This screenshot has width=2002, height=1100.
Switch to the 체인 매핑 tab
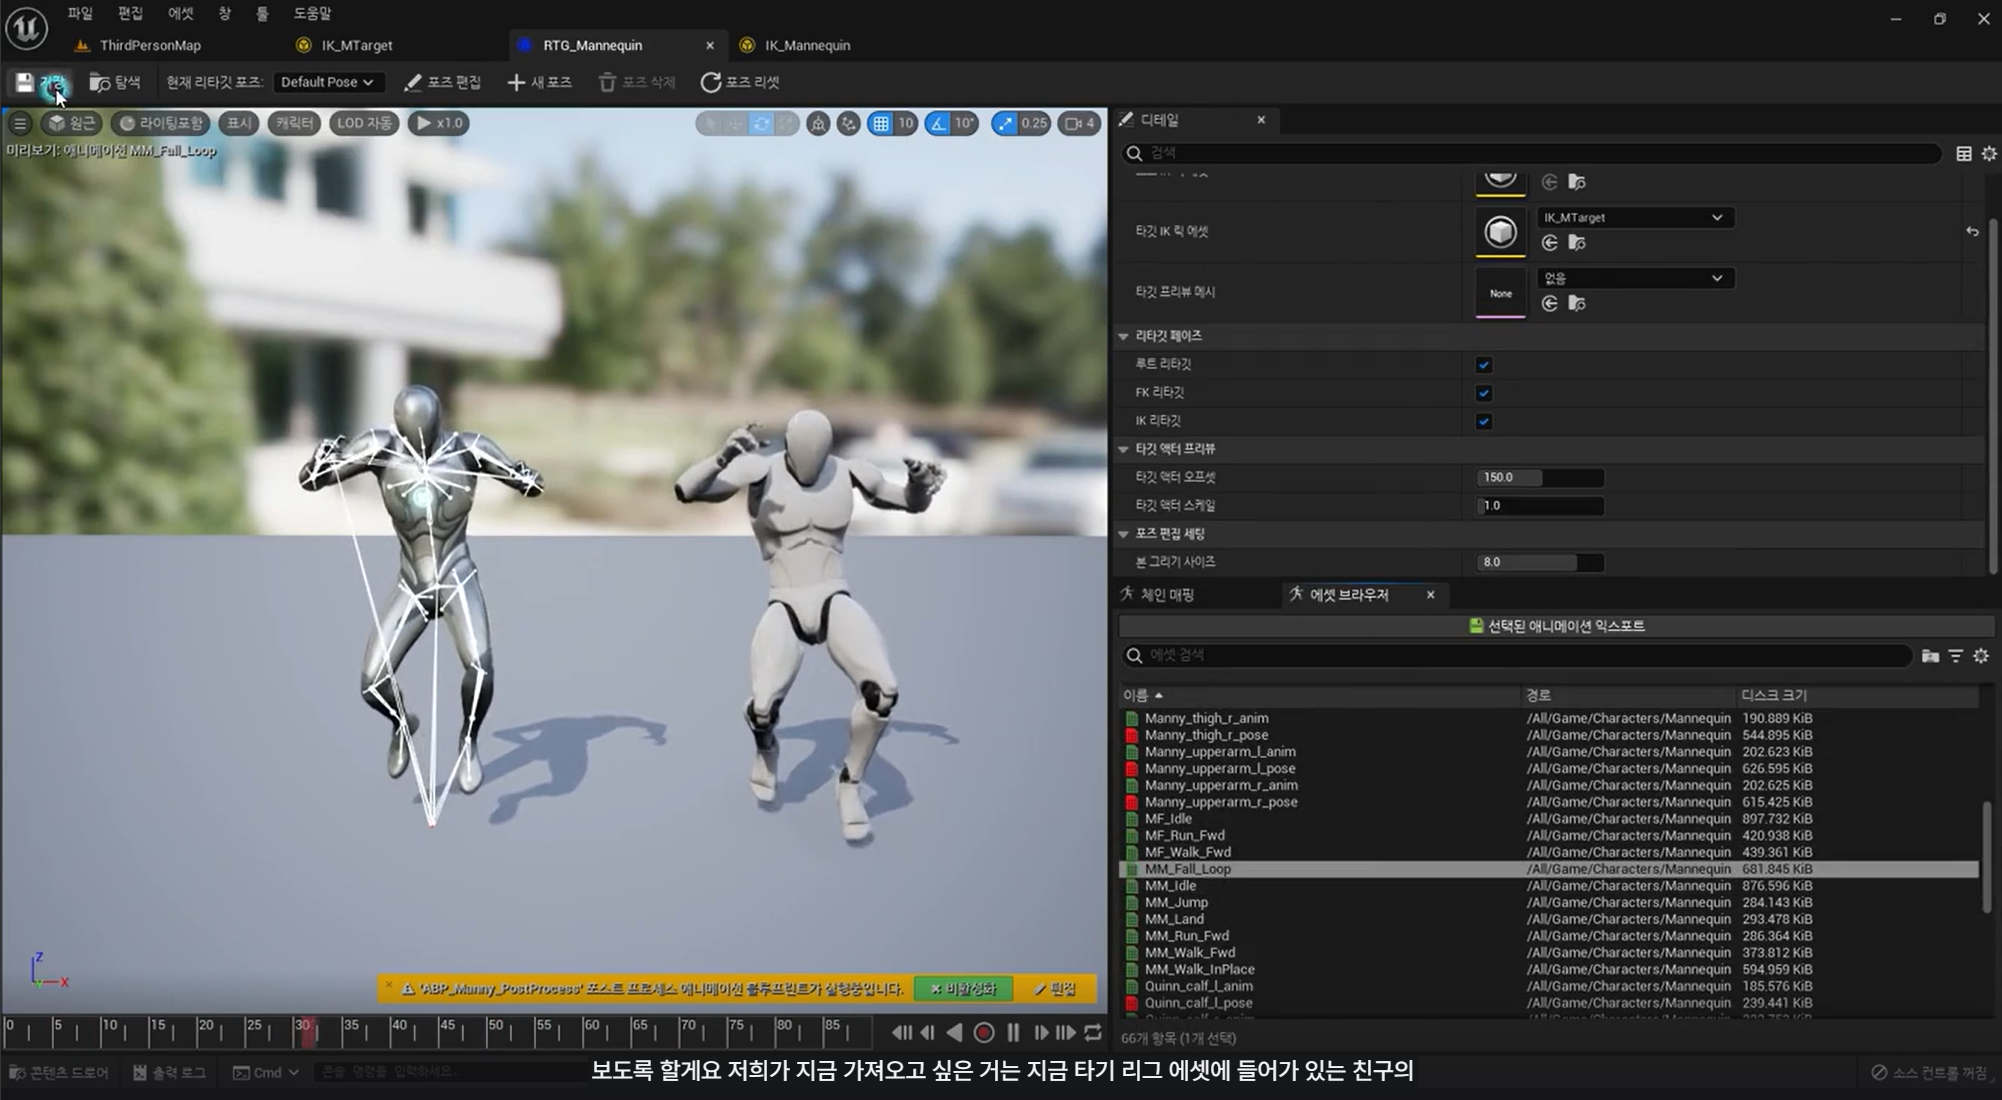point(1166,595)
